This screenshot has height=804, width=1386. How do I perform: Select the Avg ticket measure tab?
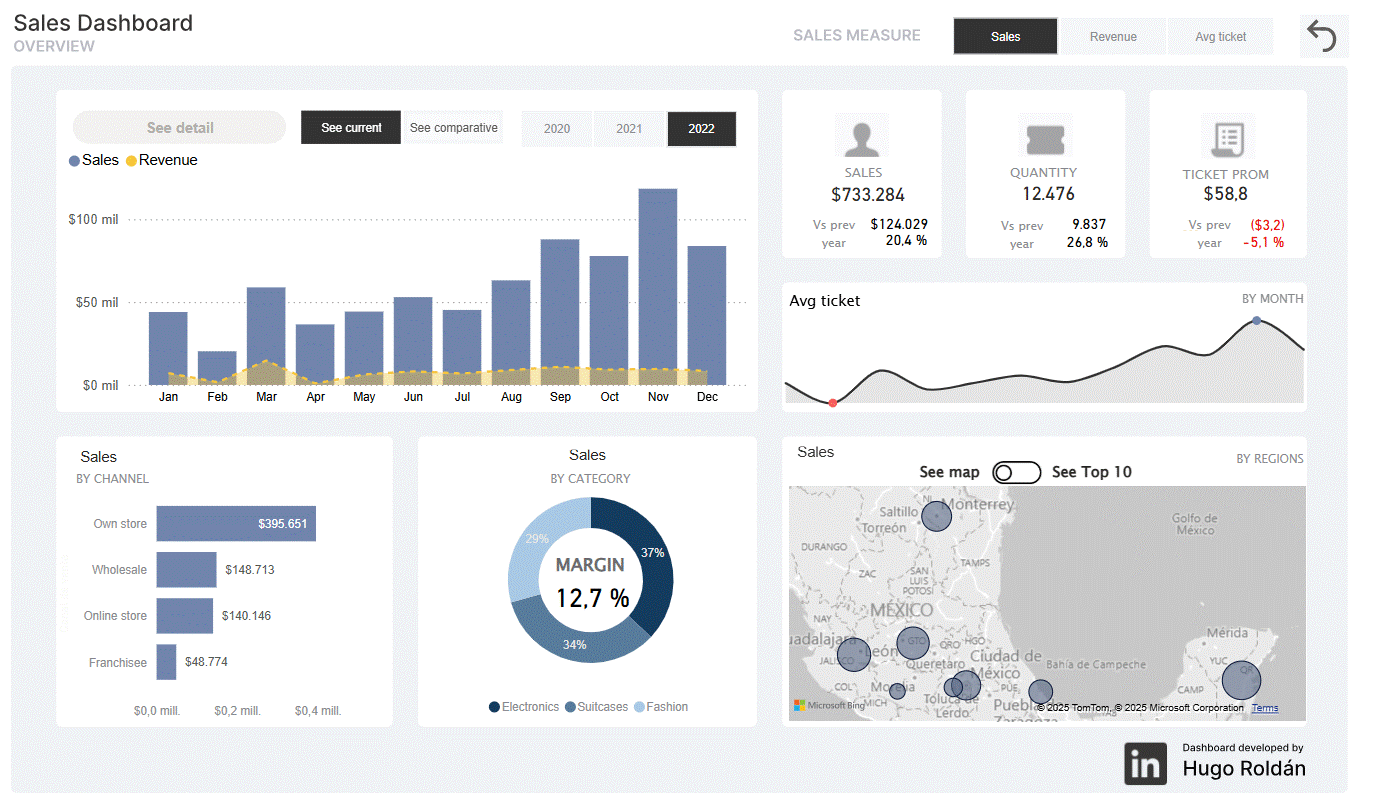click(1220, 37)
